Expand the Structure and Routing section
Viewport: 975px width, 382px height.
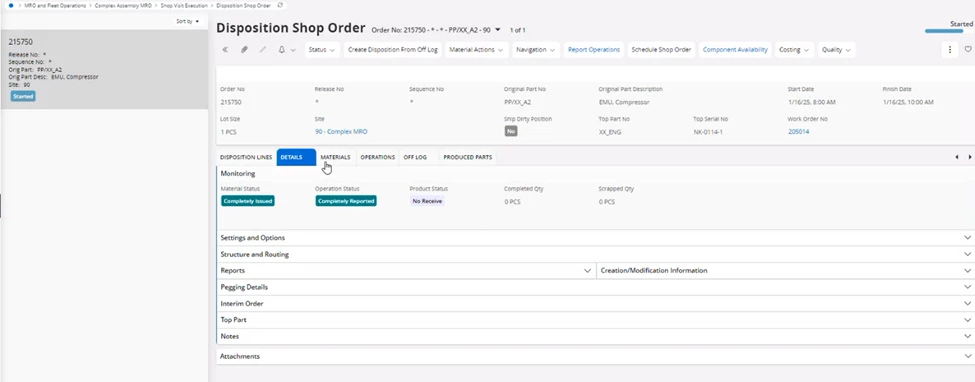pyautogui.click(x=596, y=254)
